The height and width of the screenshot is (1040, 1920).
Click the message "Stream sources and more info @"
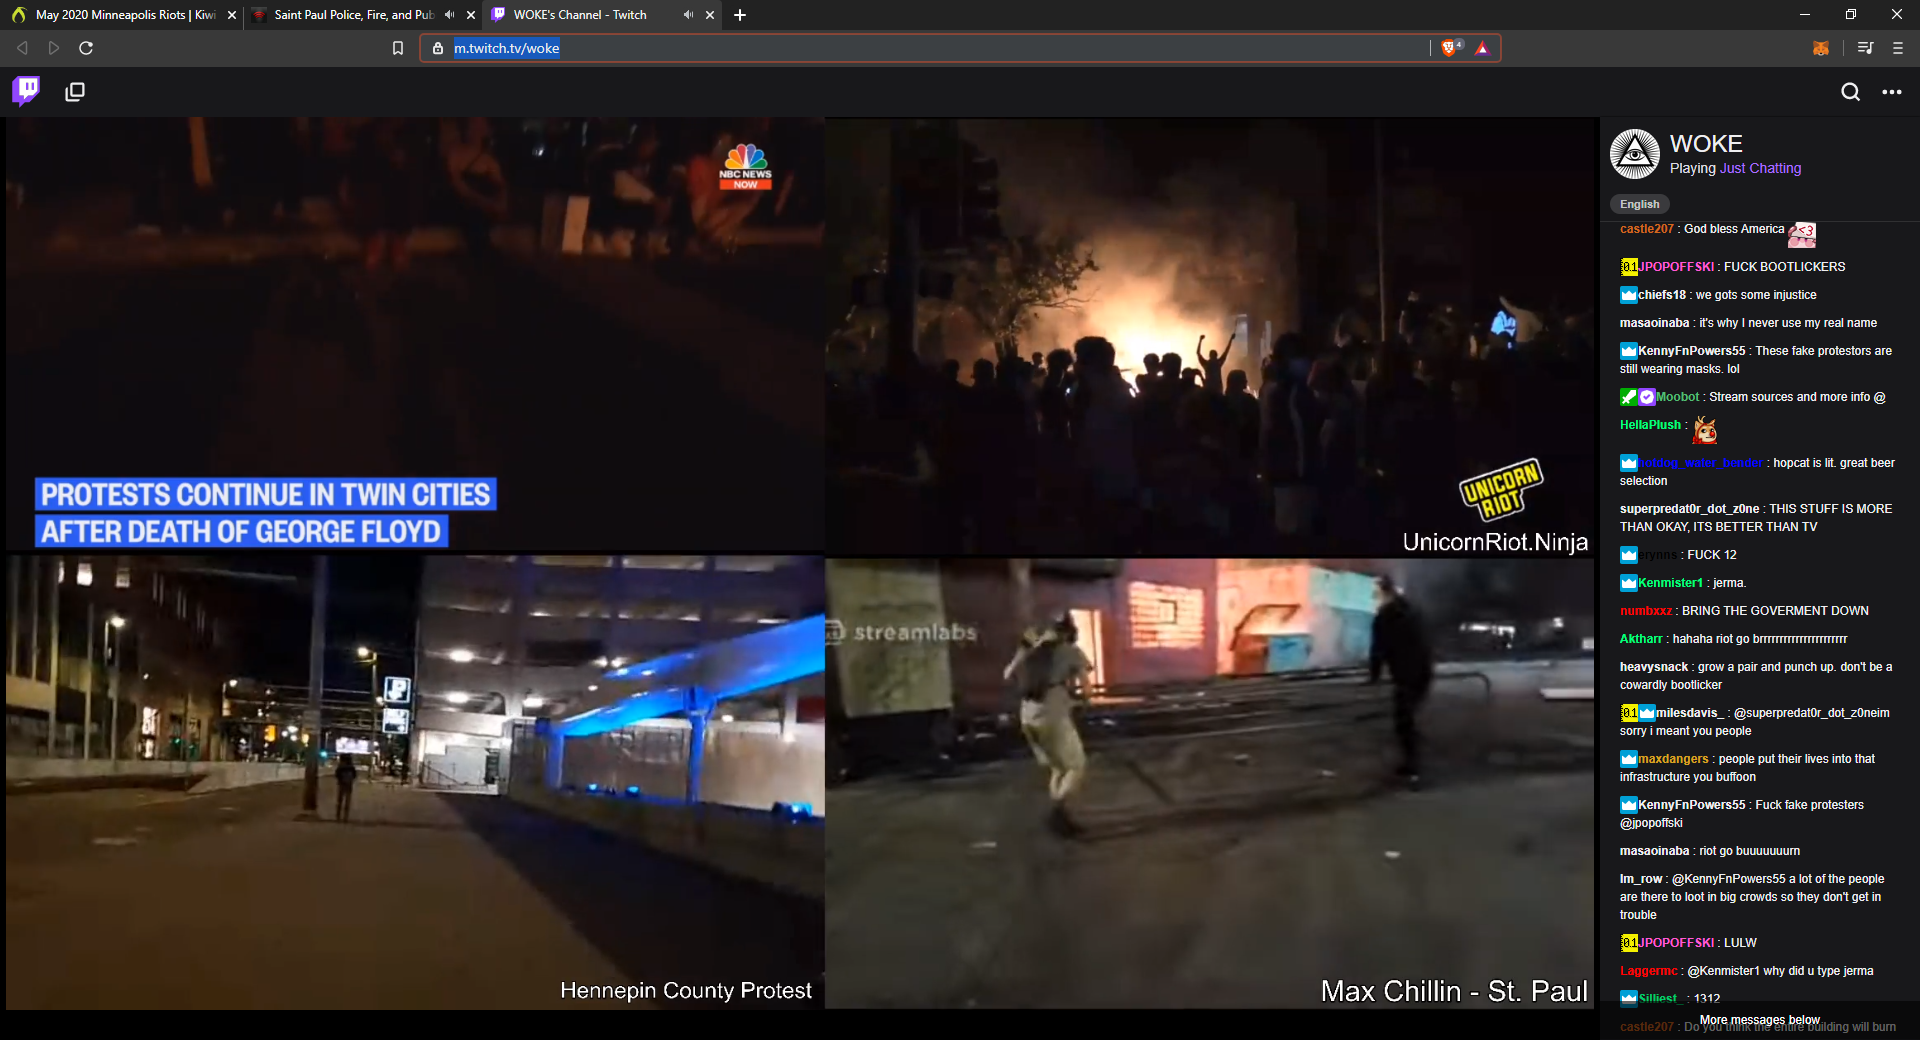pos(1797,397)
